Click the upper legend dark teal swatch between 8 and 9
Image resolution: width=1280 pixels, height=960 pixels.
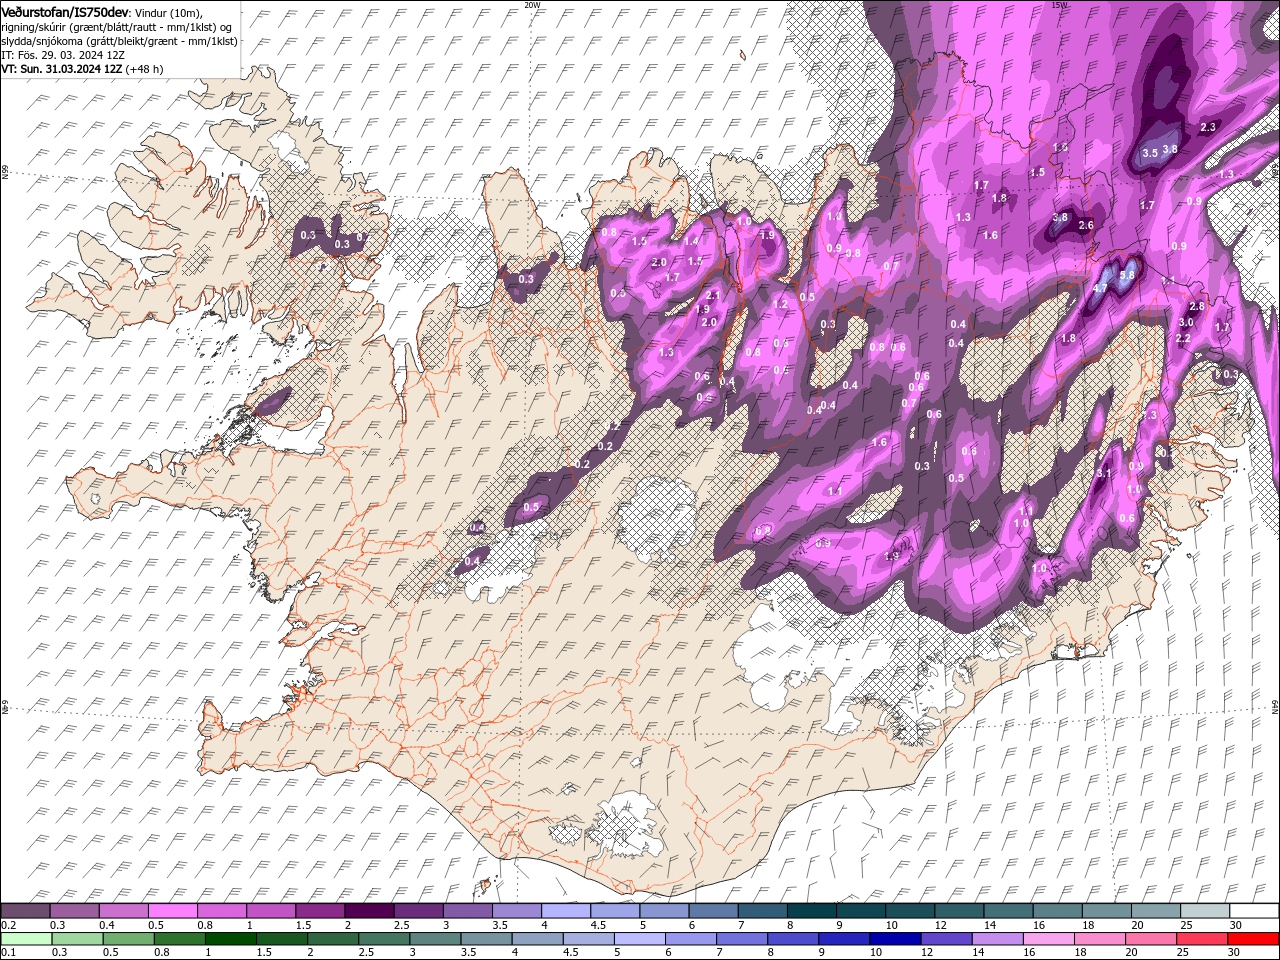coord(811,911)
